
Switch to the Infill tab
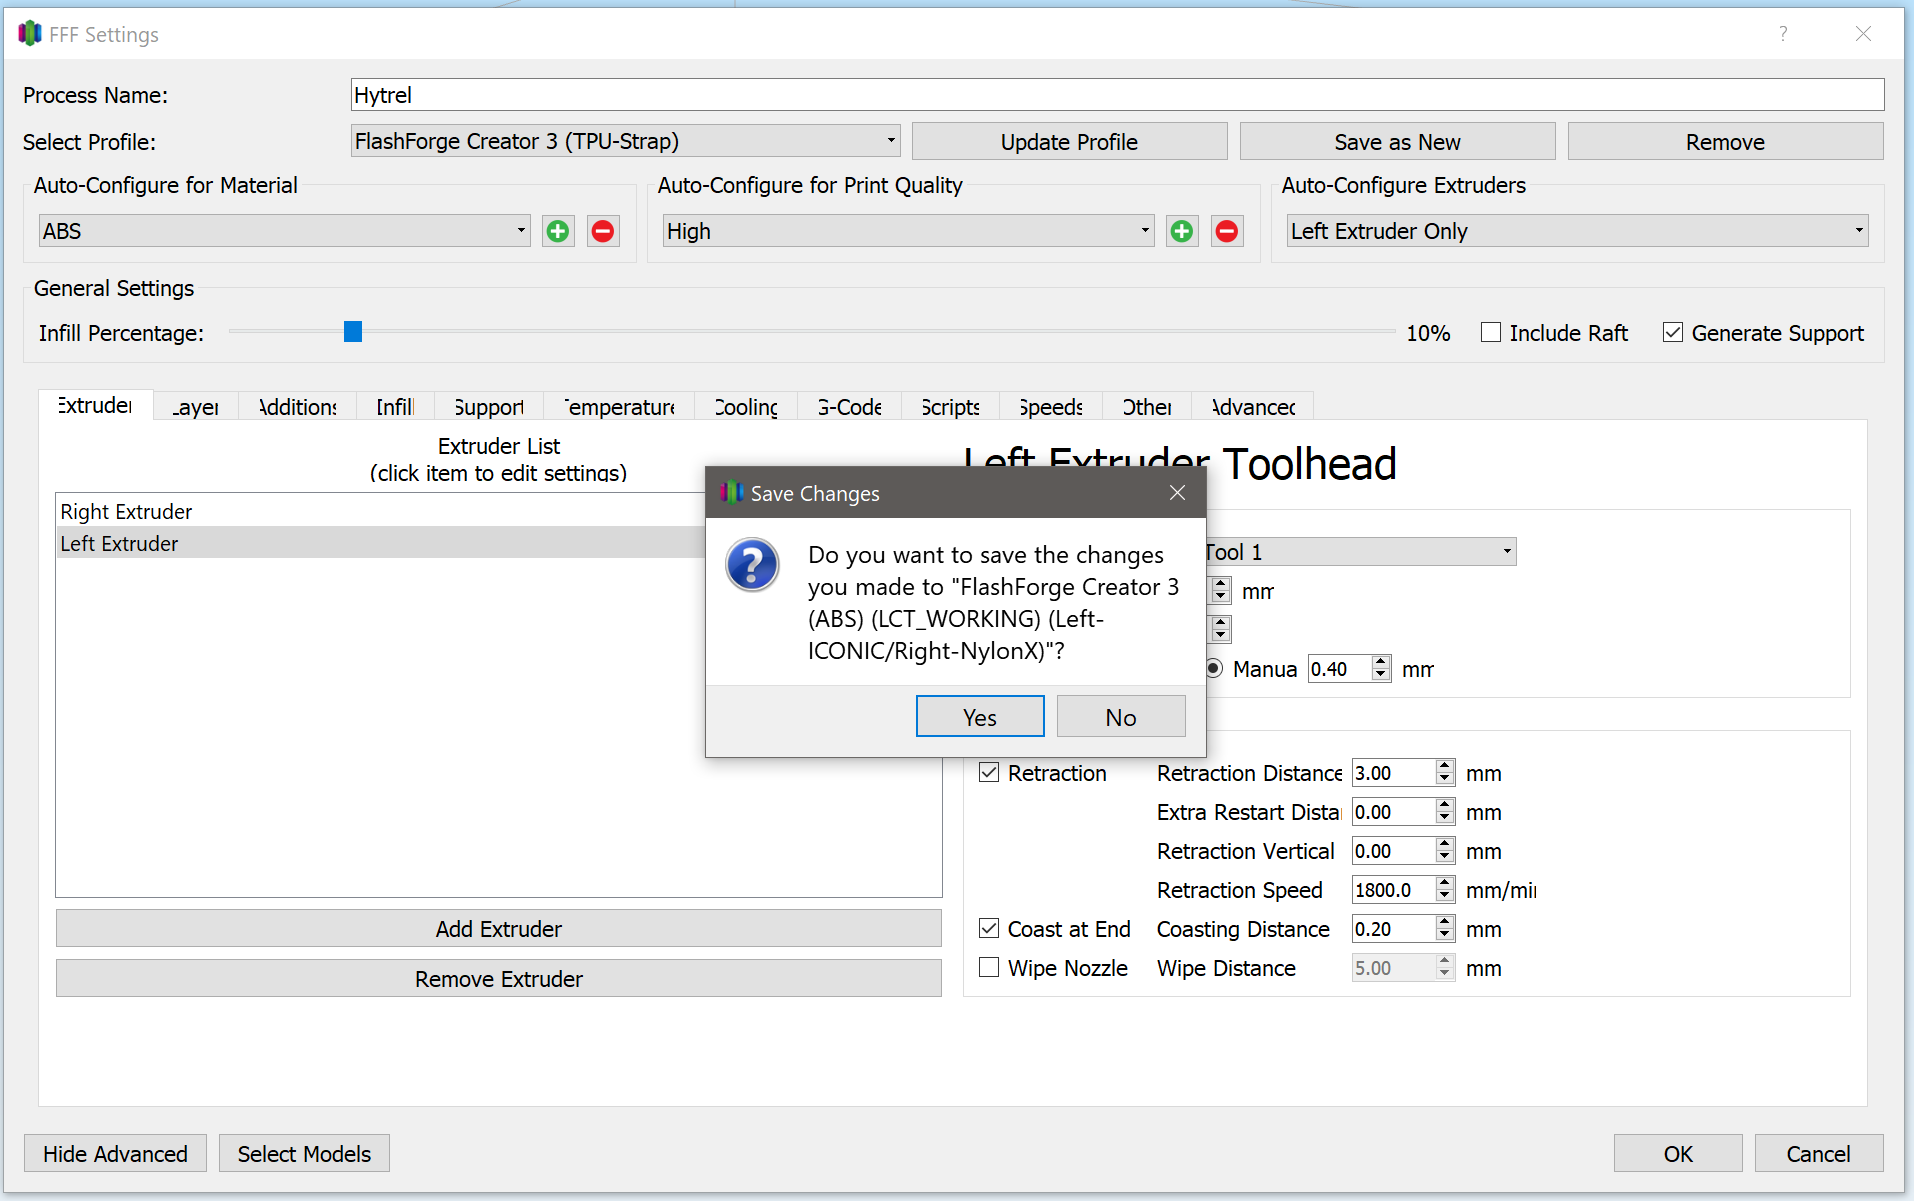click(395, 407)
